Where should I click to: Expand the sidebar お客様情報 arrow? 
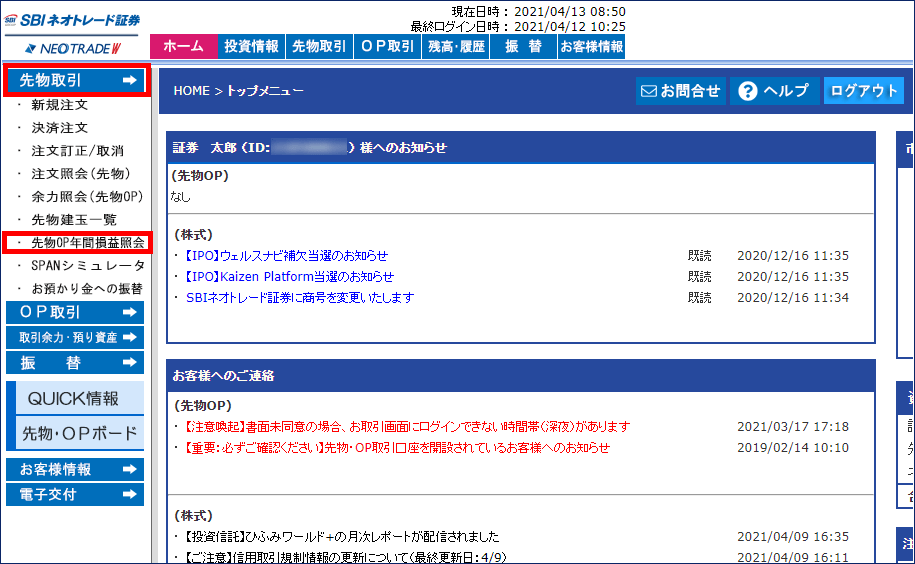pos(130,469)
